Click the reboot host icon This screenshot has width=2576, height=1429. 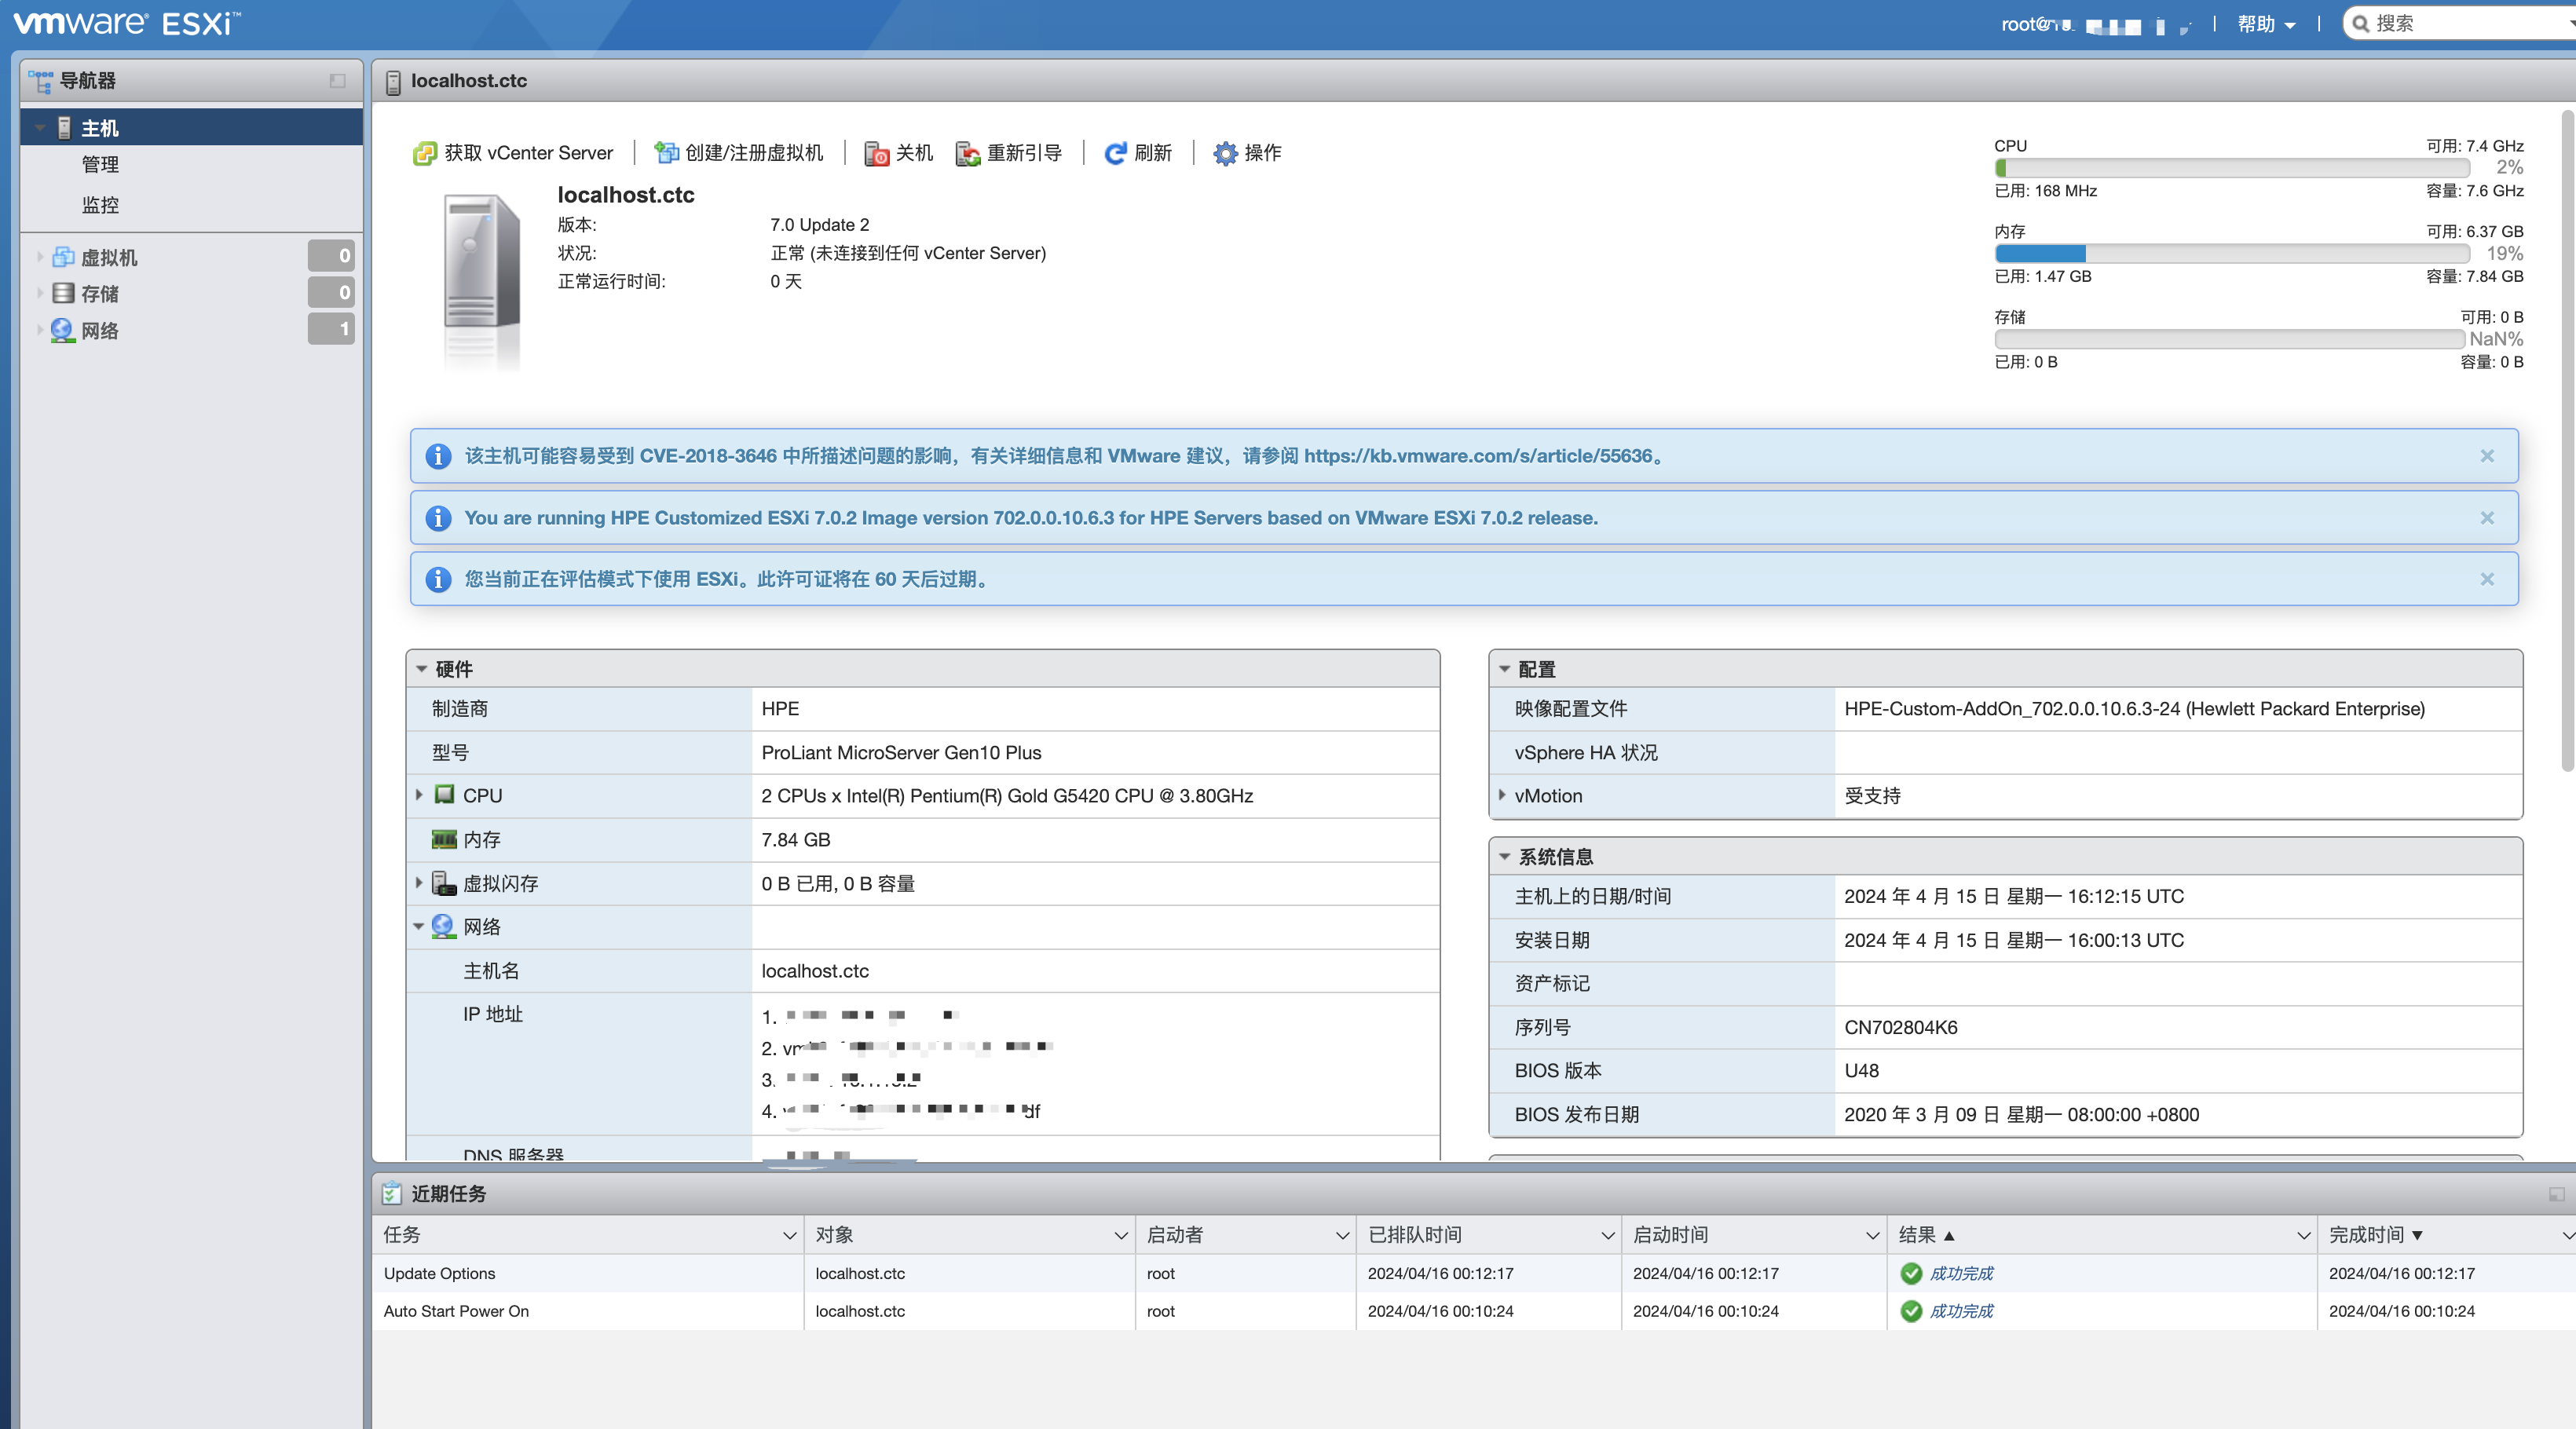coord(967,153)
